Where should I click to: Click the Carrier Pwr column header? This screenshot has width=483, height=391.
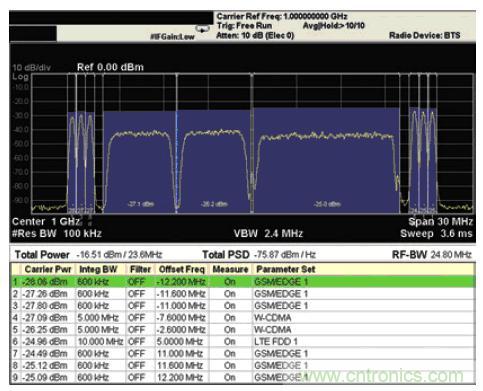(x=48, y=269)
